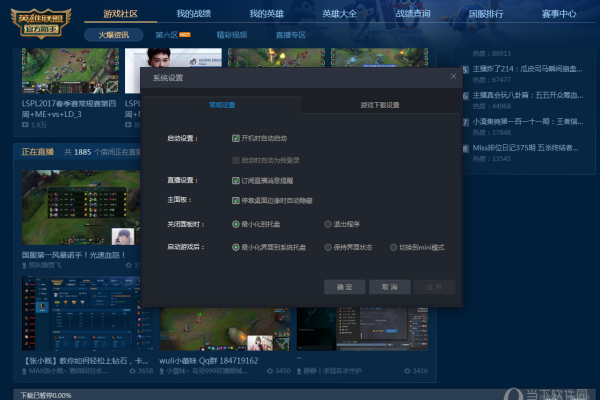Click the LSPL2017春季赛常规赛第四周 video title
Screen dimensions: 600x400
click(x=69, y=109)
